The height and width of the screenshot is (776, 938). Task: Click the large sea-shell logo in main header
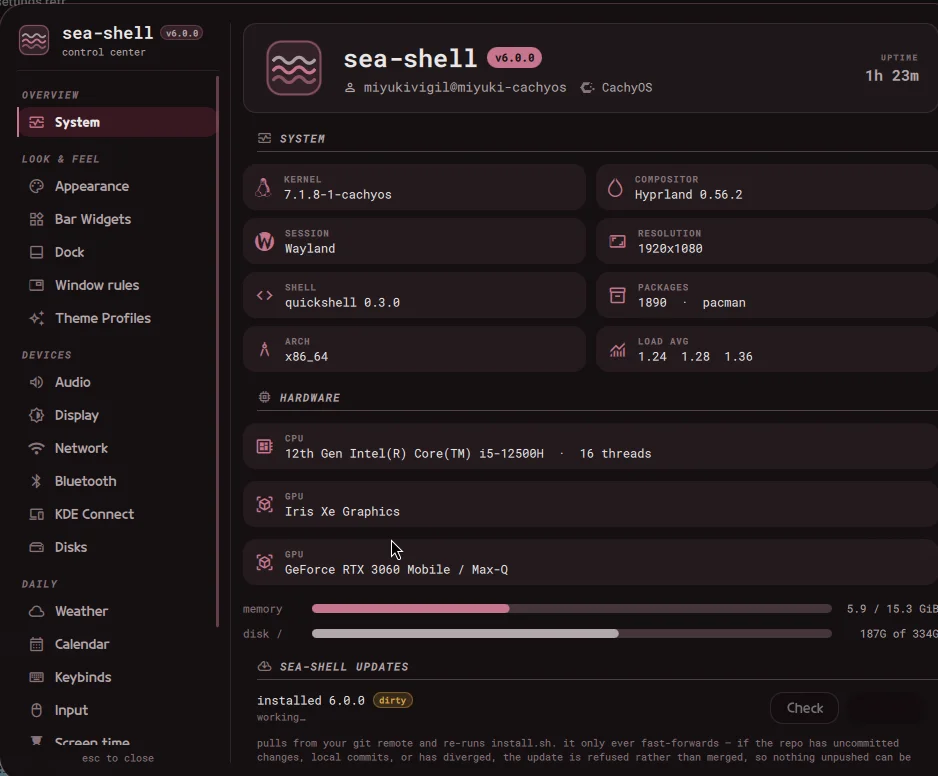(x=294, y=68)
